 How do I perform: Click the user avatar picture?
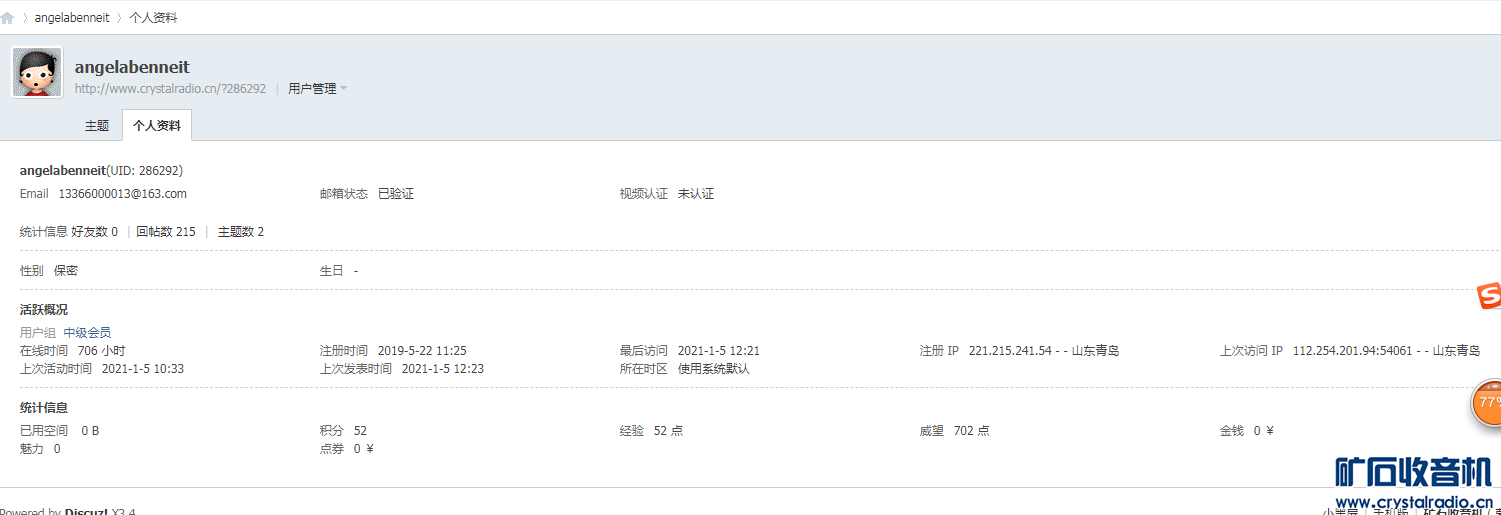click(x=37, y=72)
